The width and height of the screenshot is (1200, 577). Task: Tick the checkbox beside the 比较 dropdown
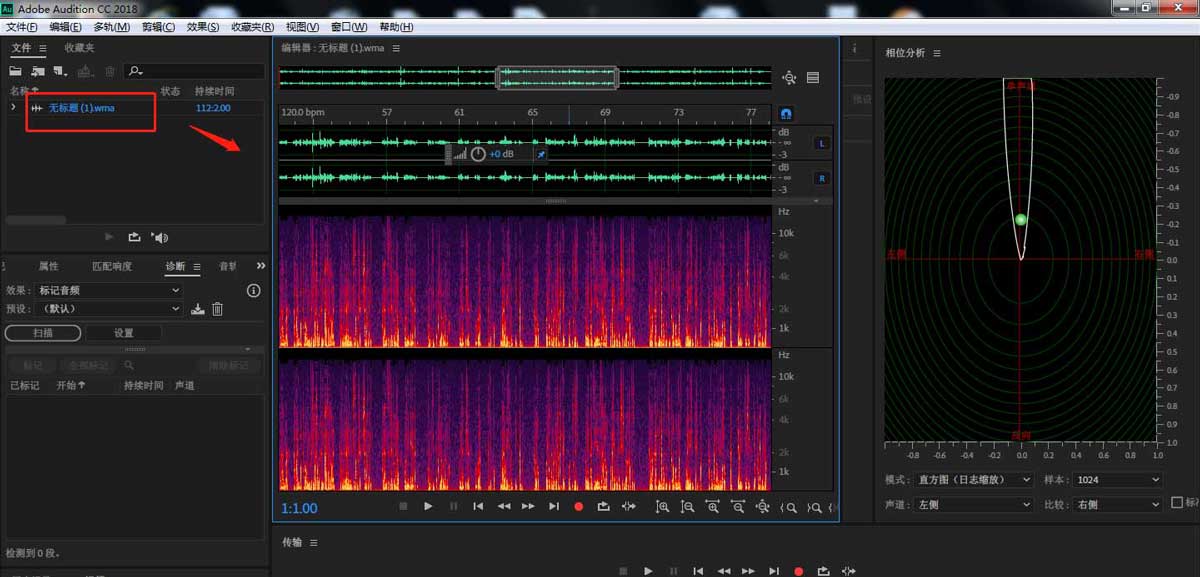(x=1177, y=504)
